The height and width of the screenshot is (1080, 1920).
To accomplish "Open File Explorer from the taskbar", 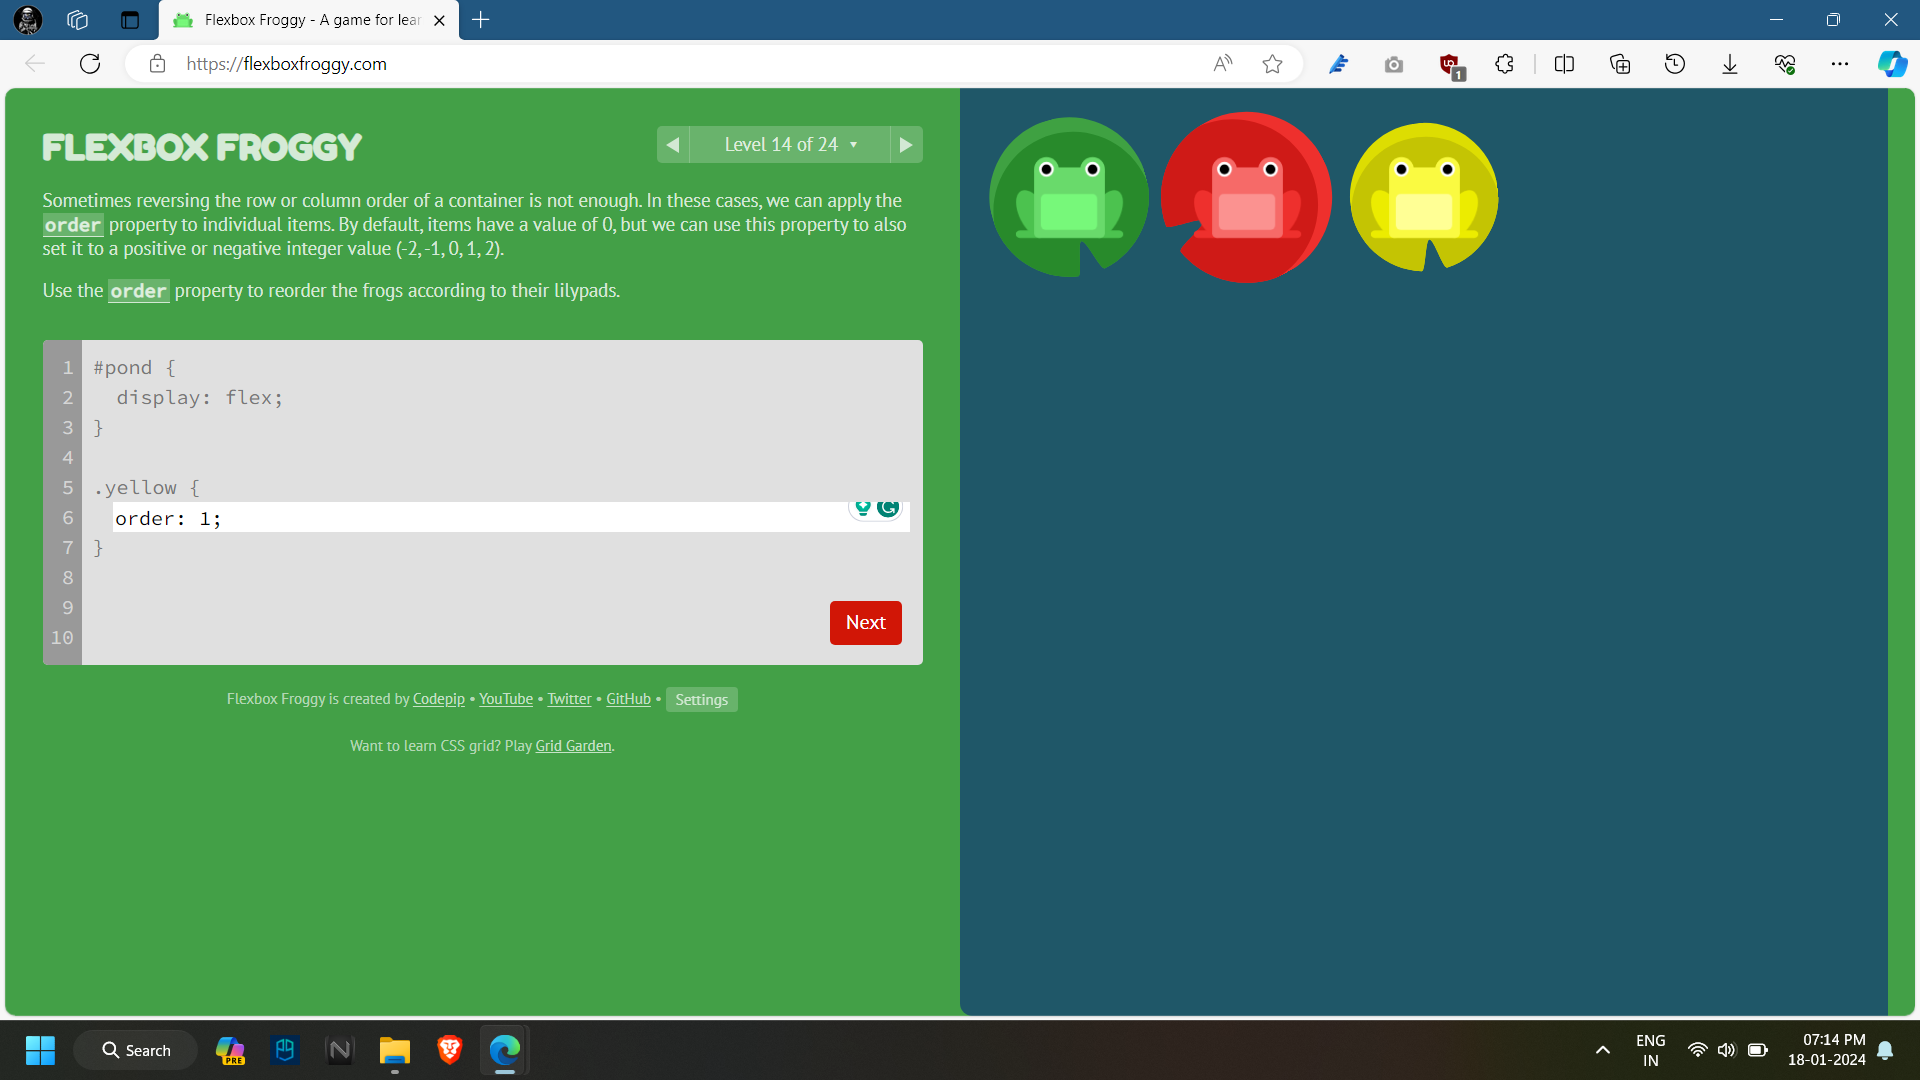I will coord(394,1051).
